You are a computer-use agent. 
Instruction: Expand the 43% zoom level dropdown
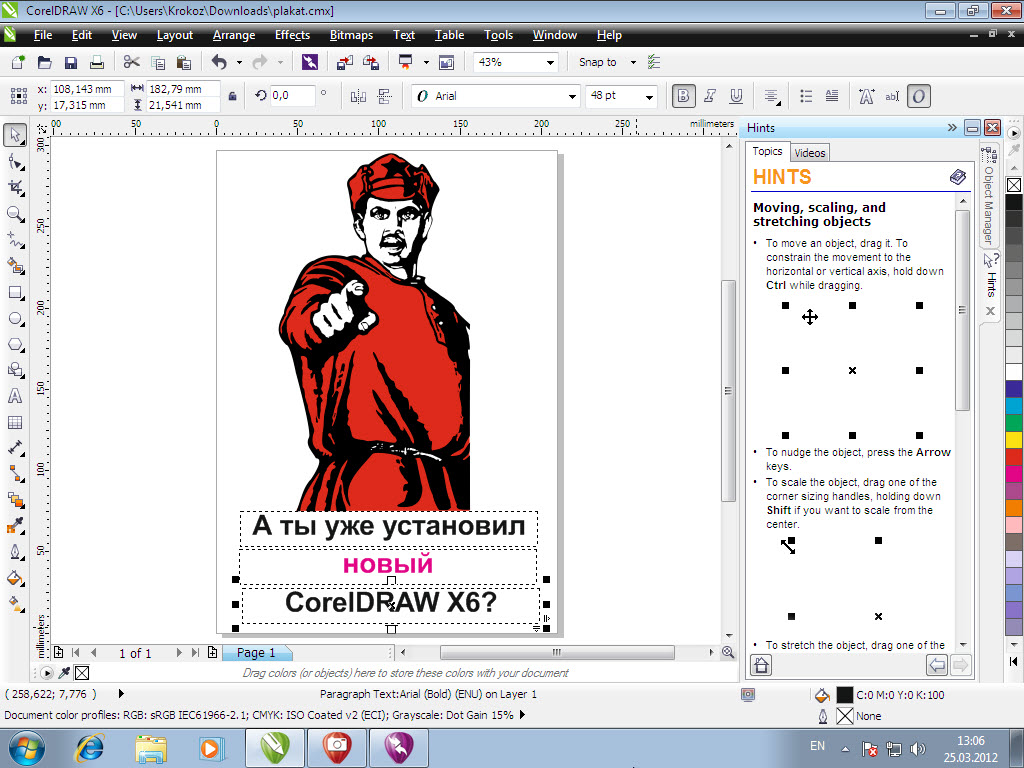point(549,62)
